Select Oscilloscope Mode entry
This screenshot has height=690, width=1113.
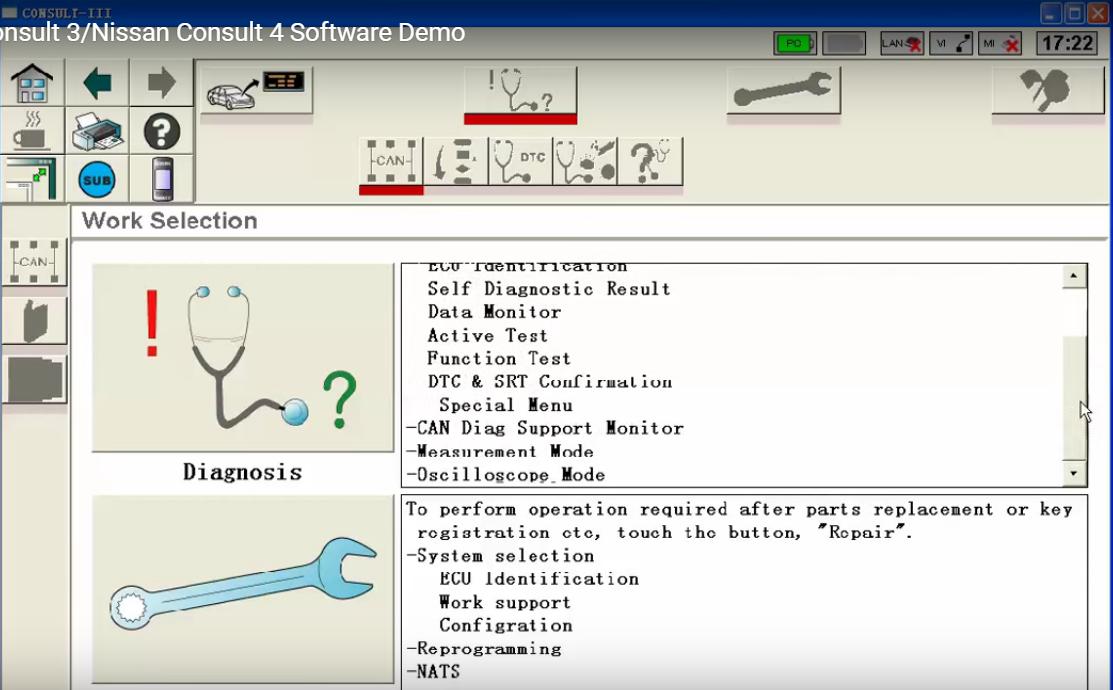(x=505, y=475)
